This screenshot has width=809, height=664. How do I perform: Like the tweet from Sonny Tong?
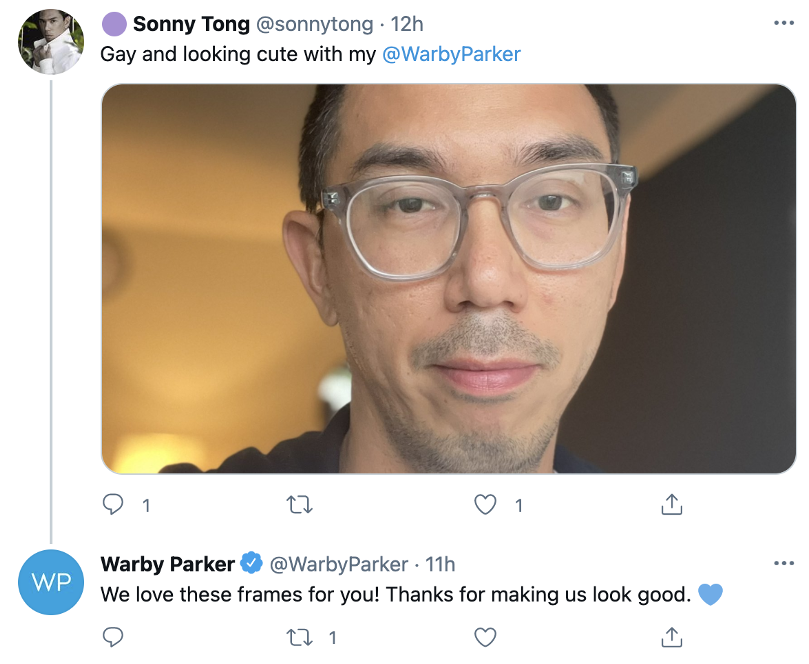[x=486, y=505]
